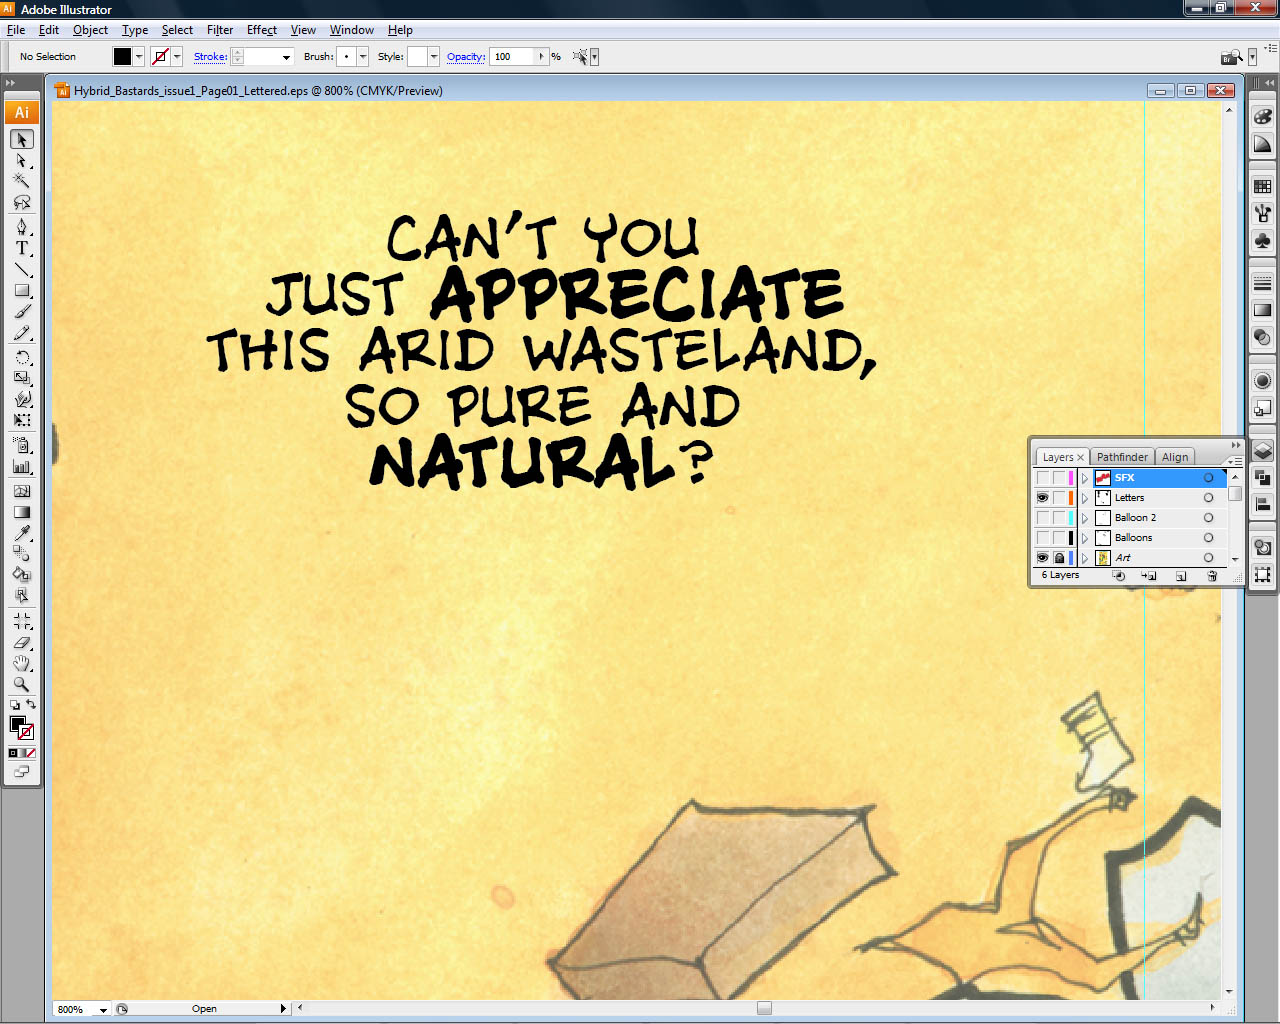This screenshot has height=1024, width=1280.
Task: Select the Eyedropper tool
Action: (22, 533)
